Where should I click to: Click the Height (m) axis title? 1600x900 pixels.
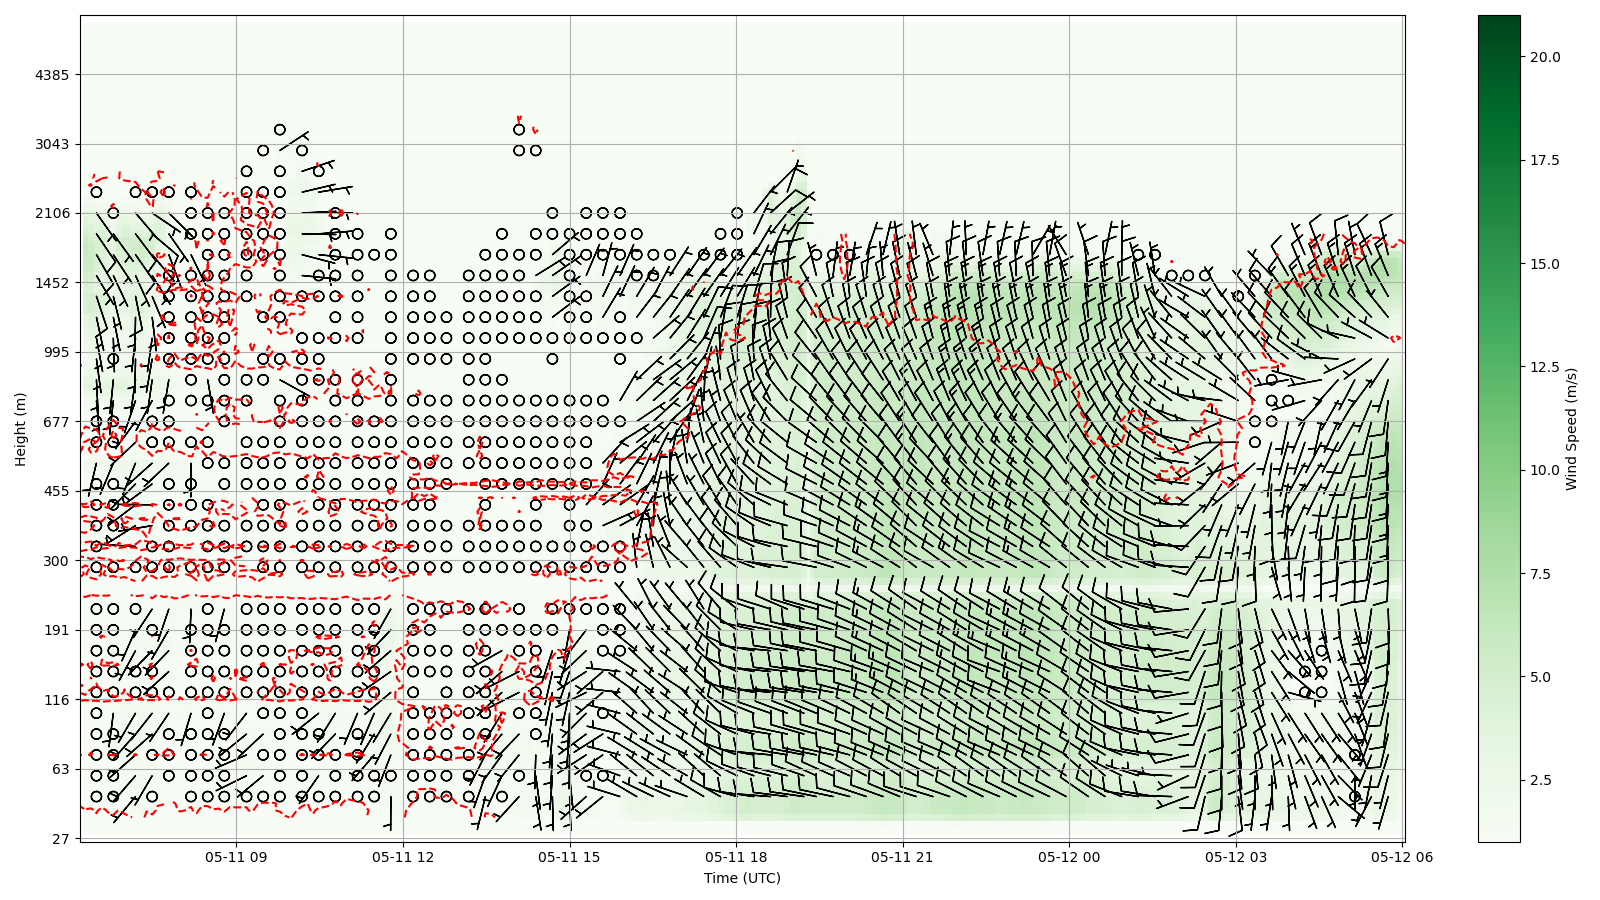21,429
